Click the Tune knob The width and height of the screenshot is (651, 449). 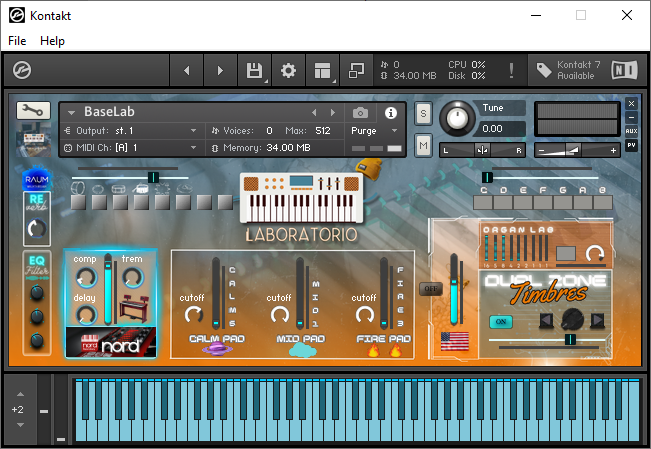pyautogui.click(x=457, y=118)
